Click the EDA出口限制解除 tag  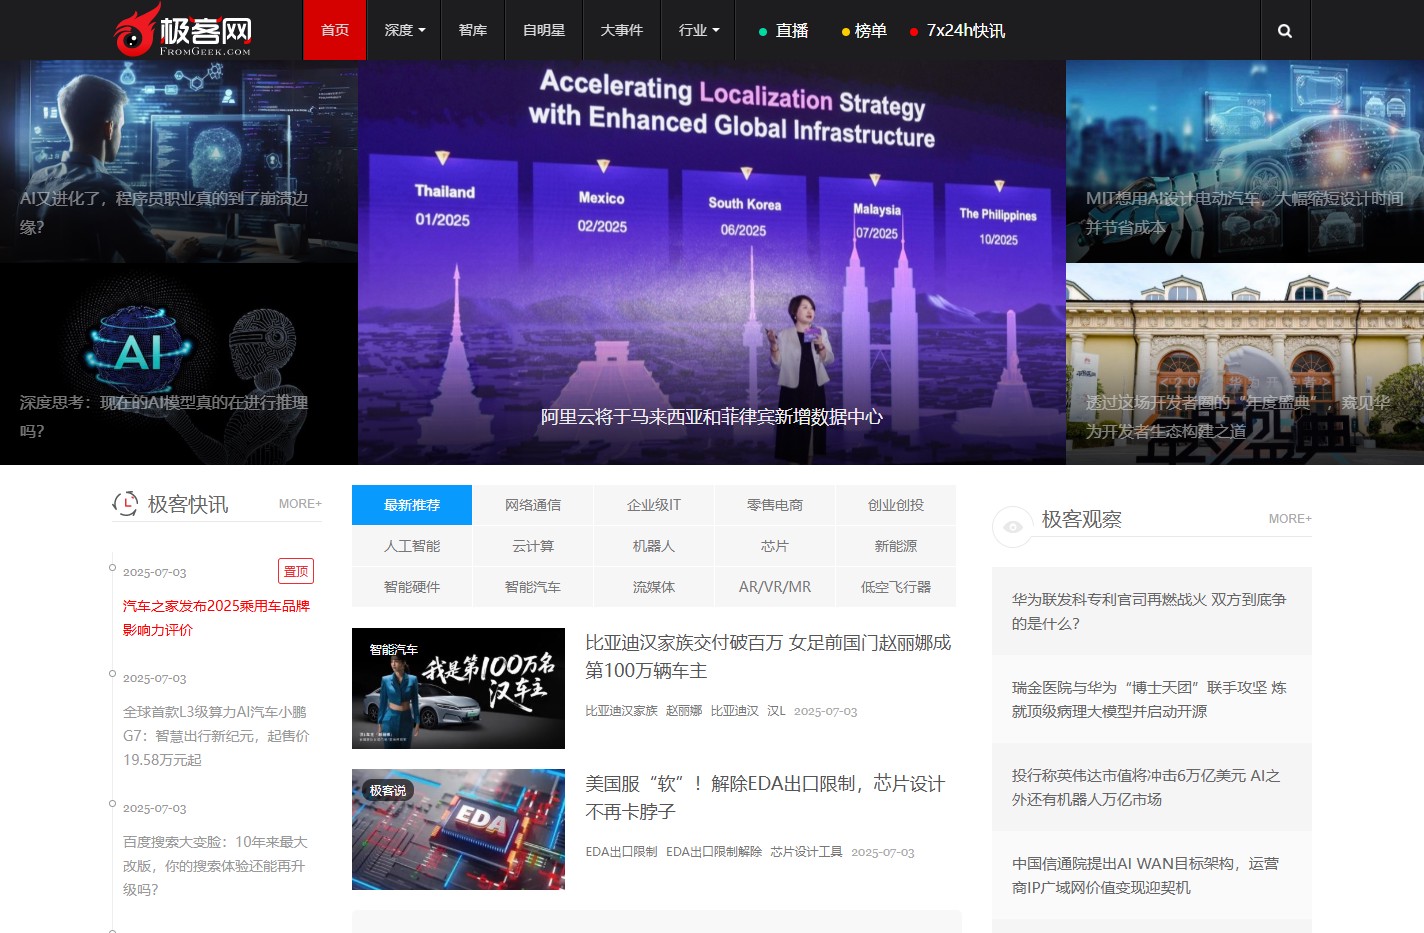coord(714,852)
